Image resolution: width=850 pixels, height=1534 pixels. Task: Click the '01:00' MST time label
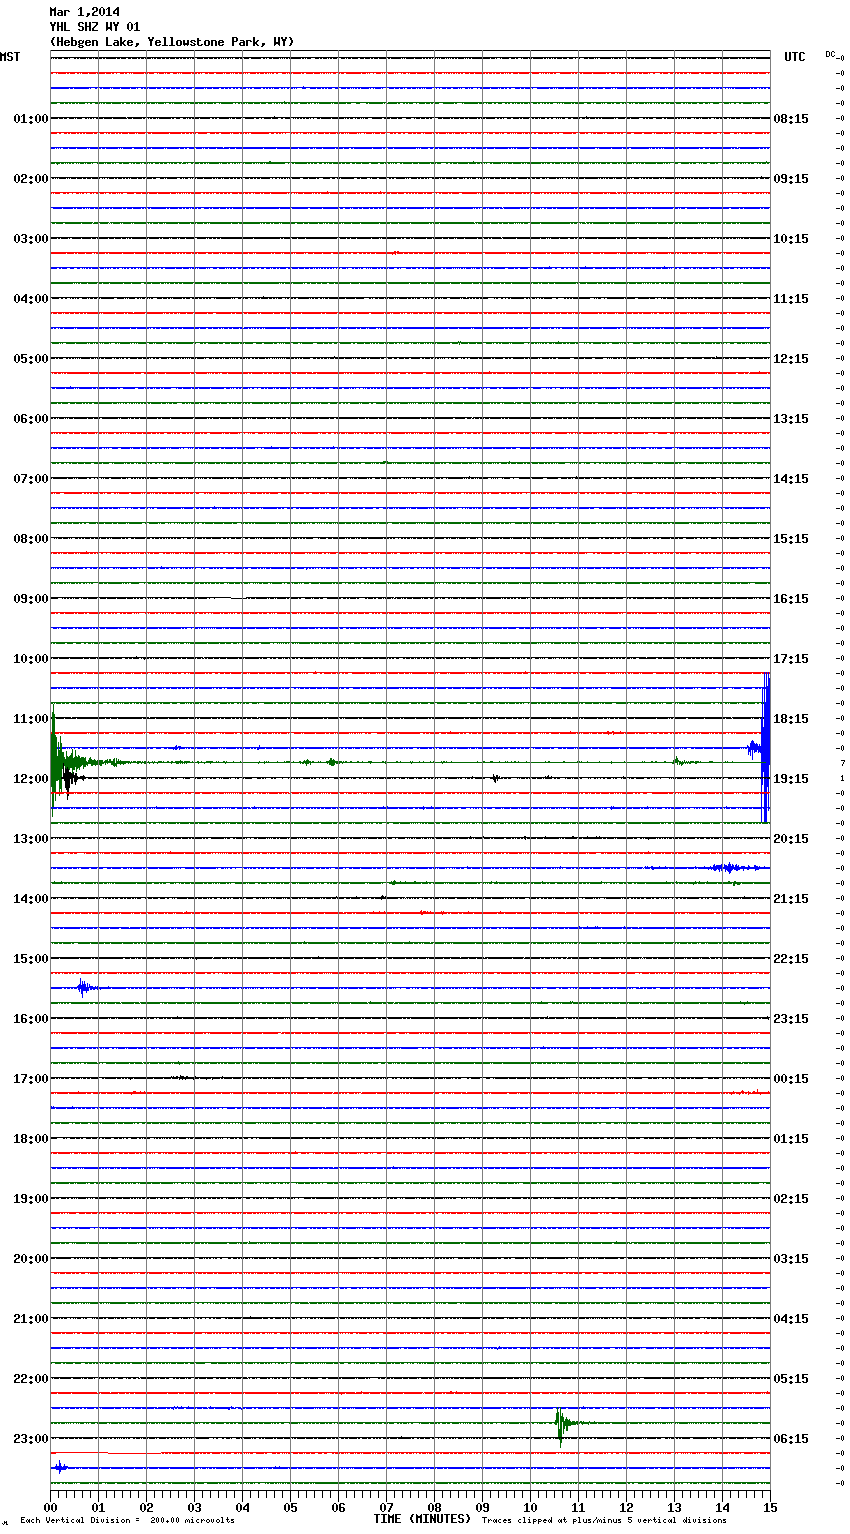point(30,119)
